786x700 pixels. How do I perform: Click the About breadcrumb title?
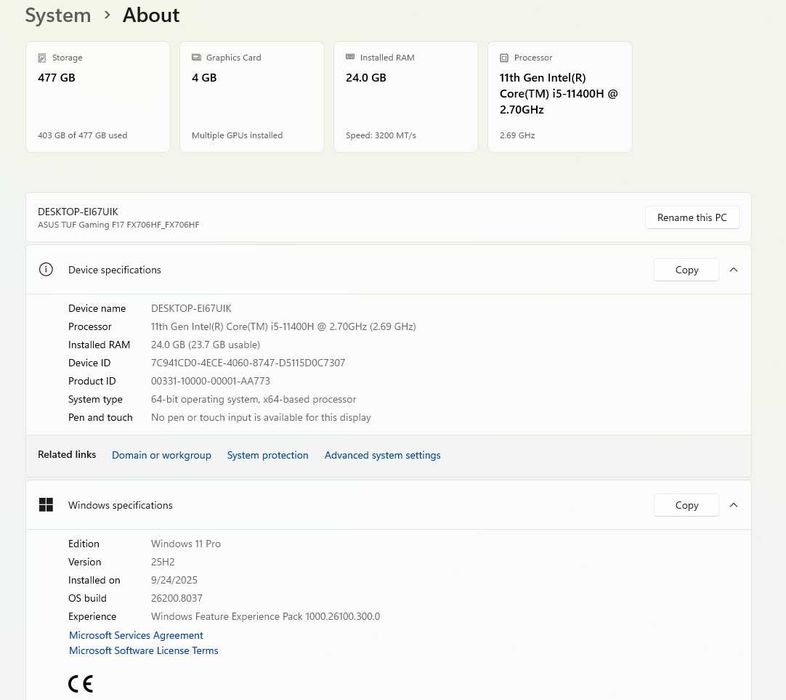pyautogui.click(x=151, y=15)
